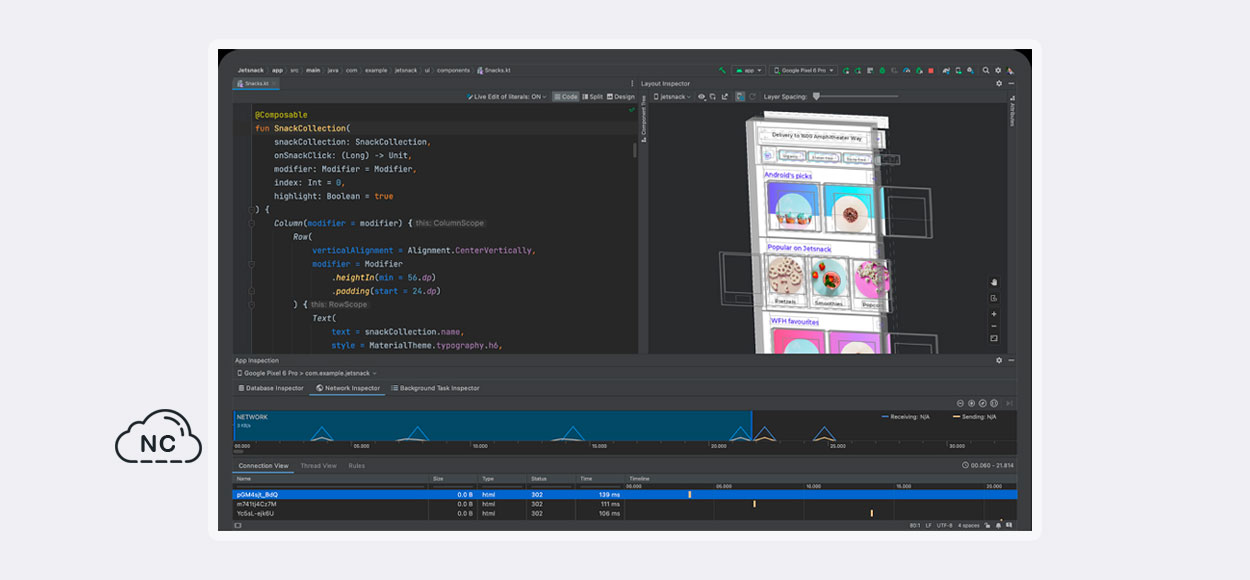
Task: Toggle the view options eye icon
Action: click(701, 97)
